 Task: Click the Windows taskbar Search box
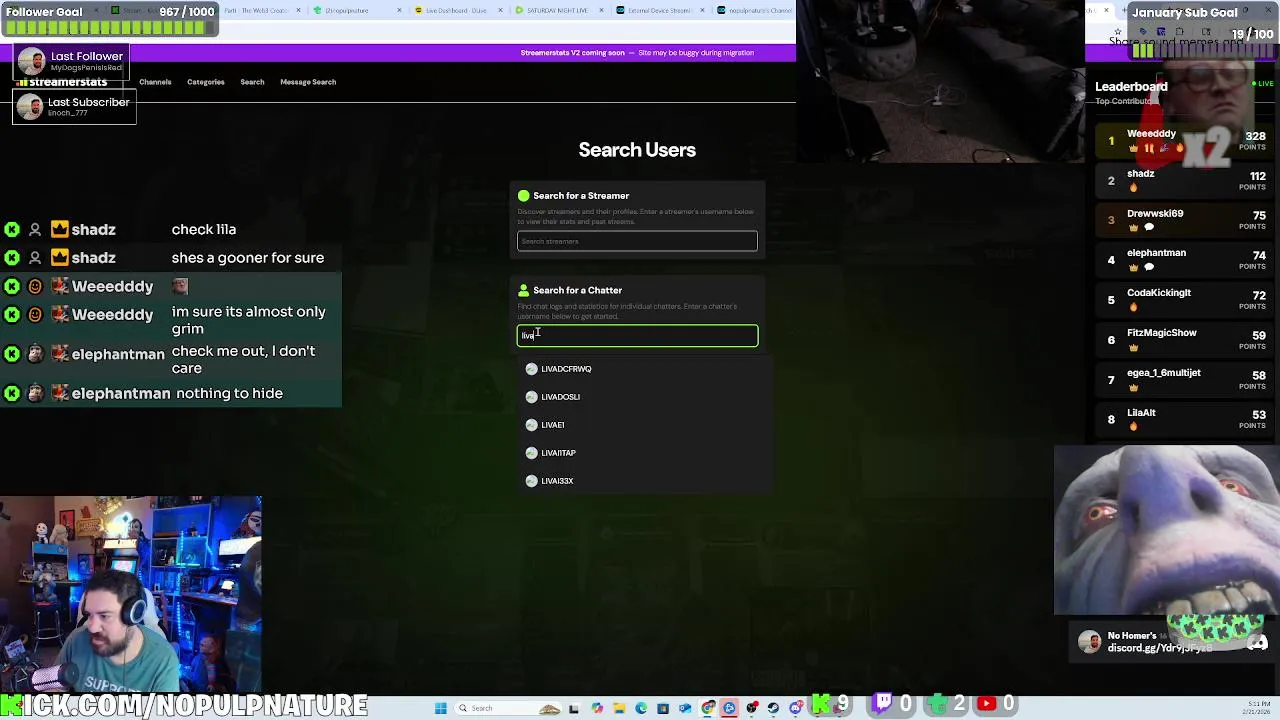(x=508, y=708)
